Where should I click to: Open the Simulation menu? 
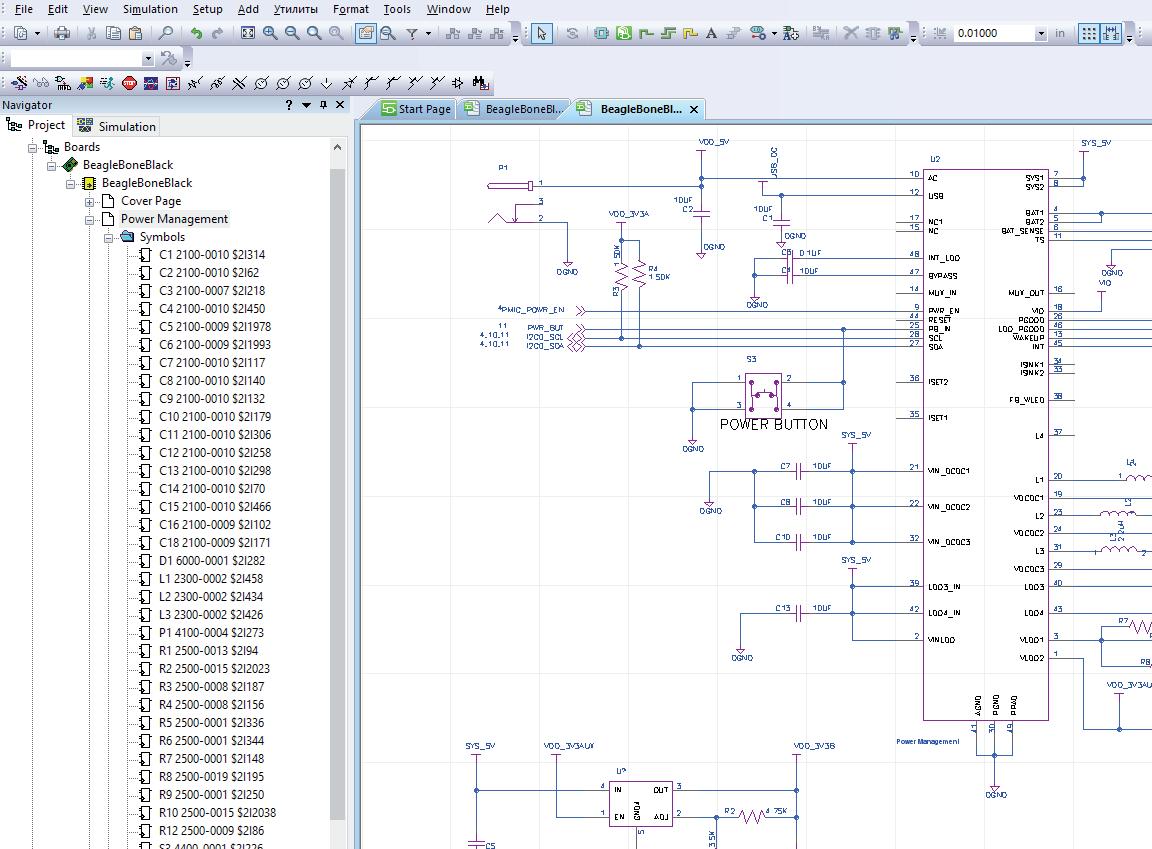pos(150,9)
